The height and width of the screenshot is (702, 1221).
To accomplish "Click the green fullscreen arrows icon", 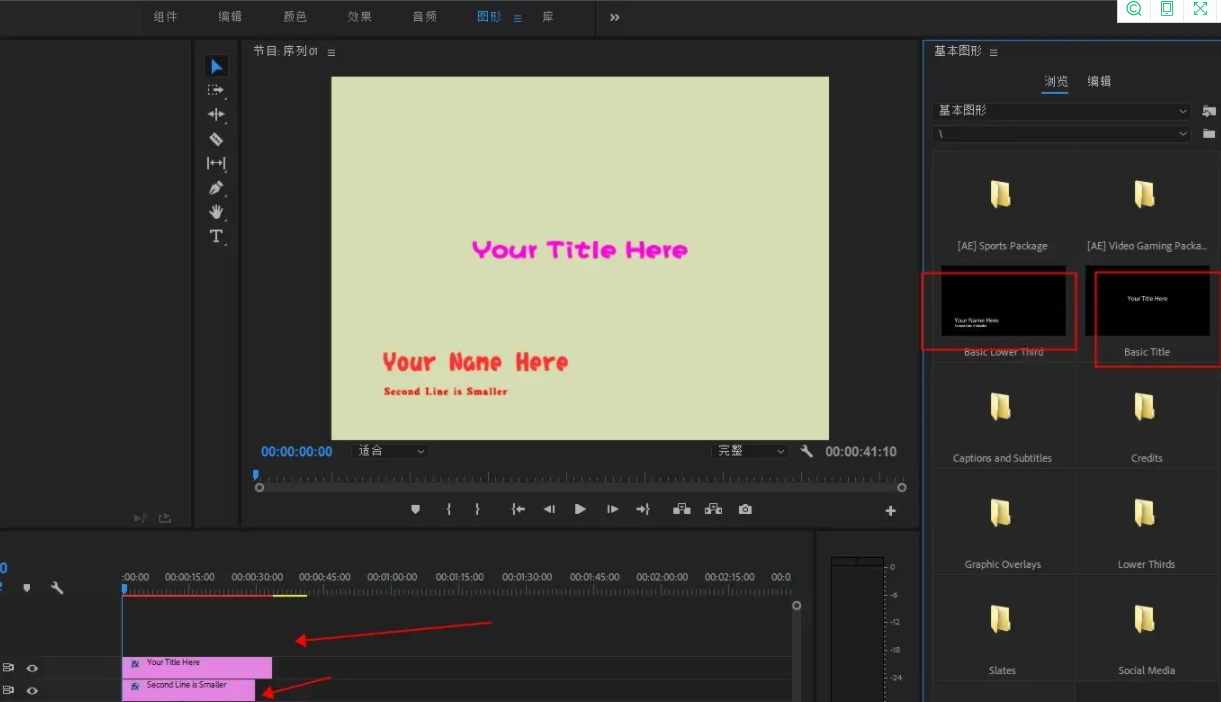I will (1200, 9).
